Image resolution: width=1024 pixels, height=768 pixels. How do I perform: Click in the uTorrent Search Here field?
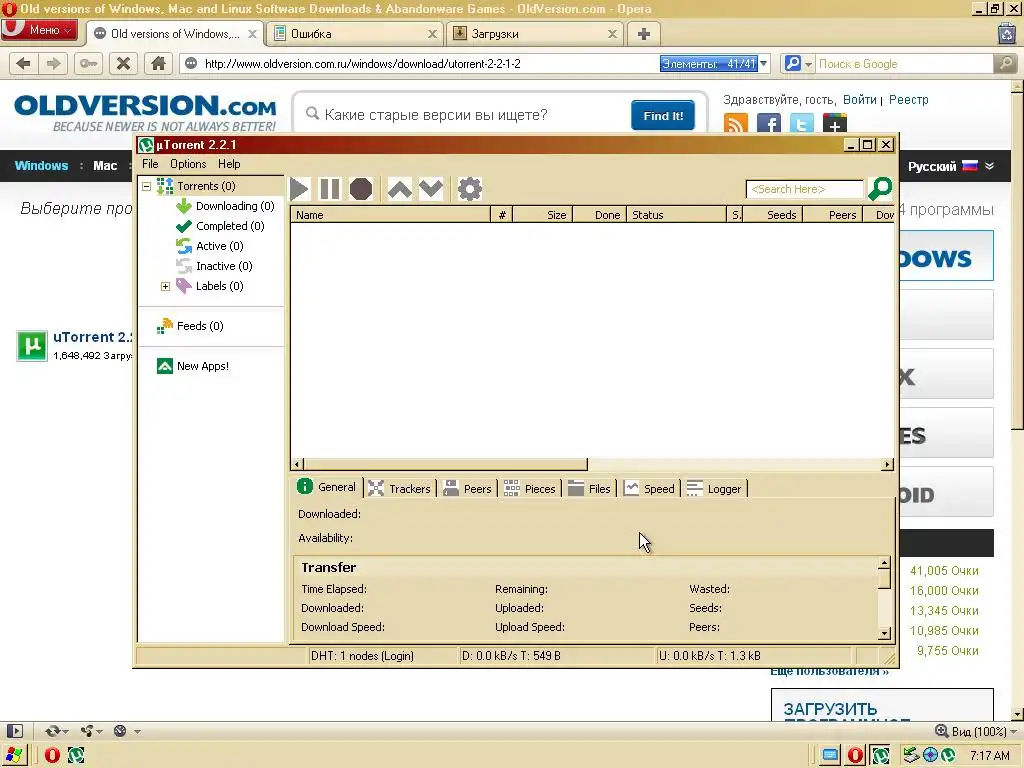(805, 189)
